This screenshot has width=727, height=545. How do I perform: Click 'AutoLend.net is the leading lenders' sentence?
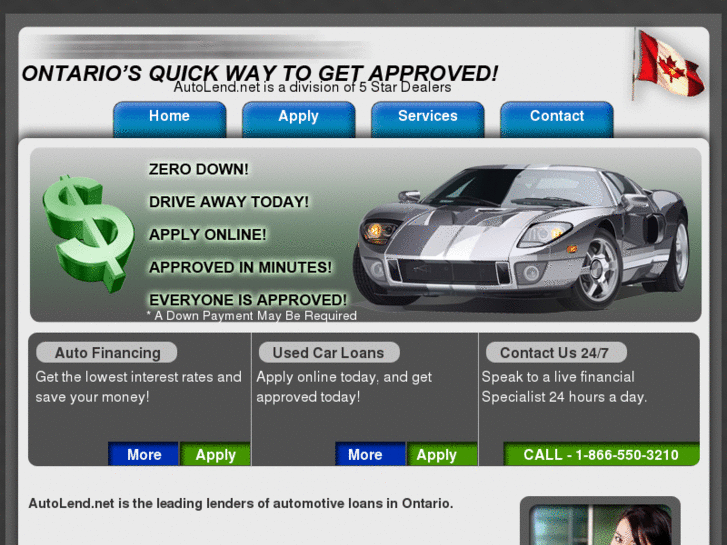(241, 503)
